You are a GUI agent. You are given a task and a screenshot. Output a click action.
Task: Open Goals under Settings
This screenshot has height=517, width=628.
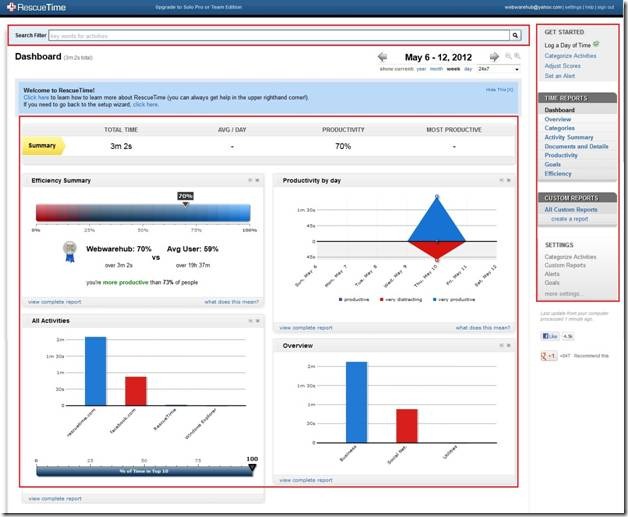(552, 283)
